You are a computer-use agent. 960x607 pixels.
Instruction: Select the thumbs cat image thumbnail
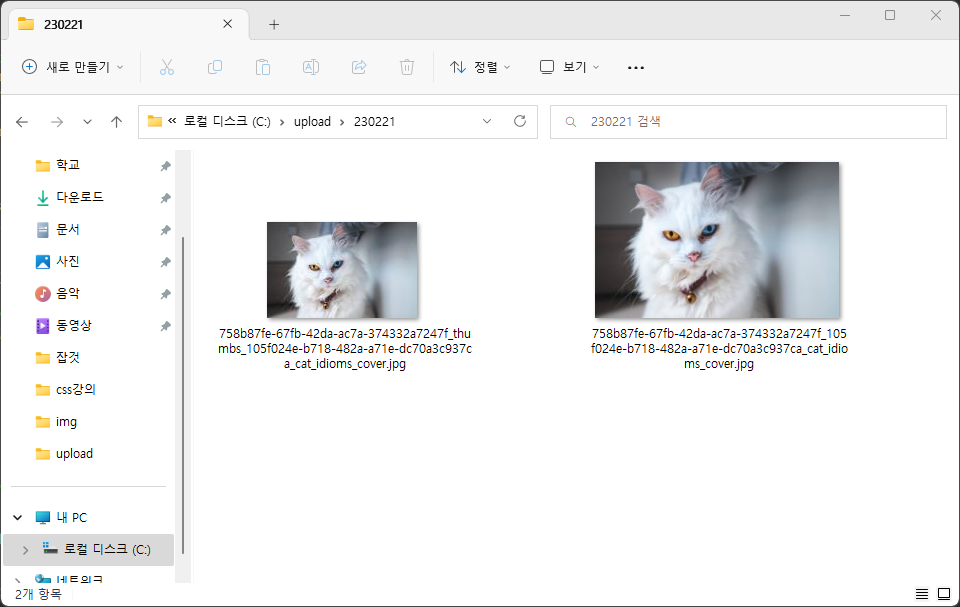coord(342,270)
